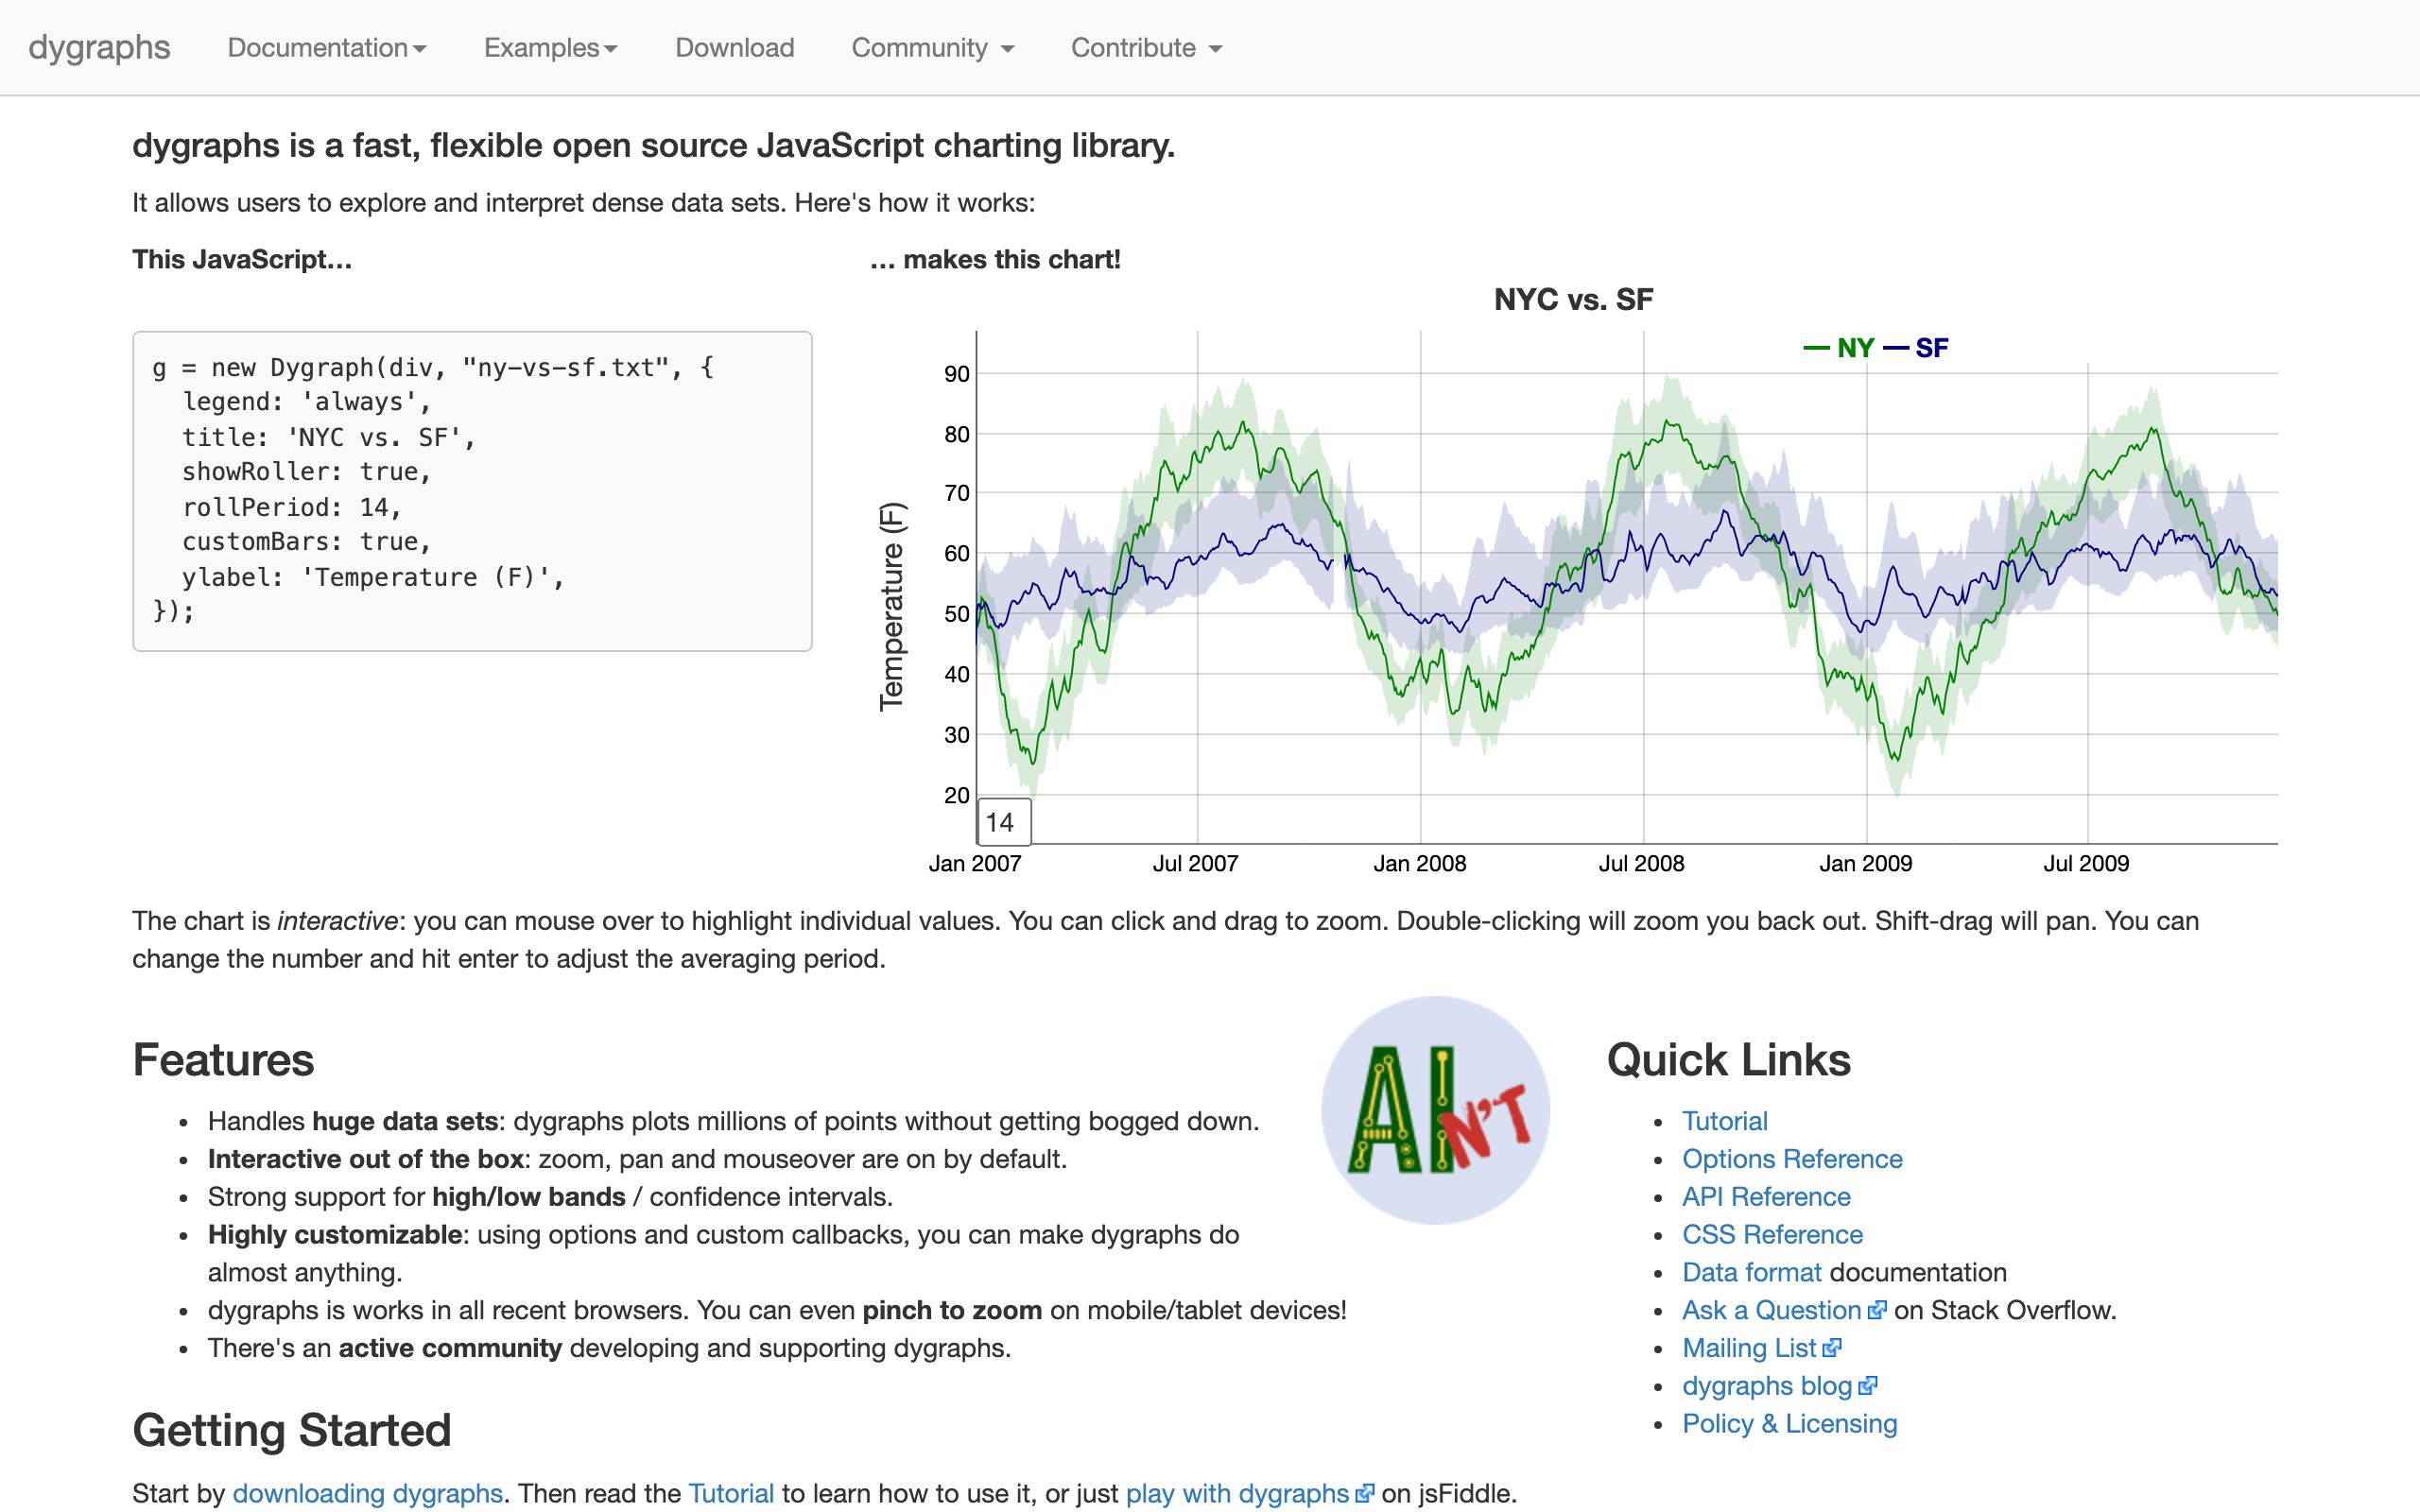
Task: Click the customBars: true code line
Action: [306, 541]
